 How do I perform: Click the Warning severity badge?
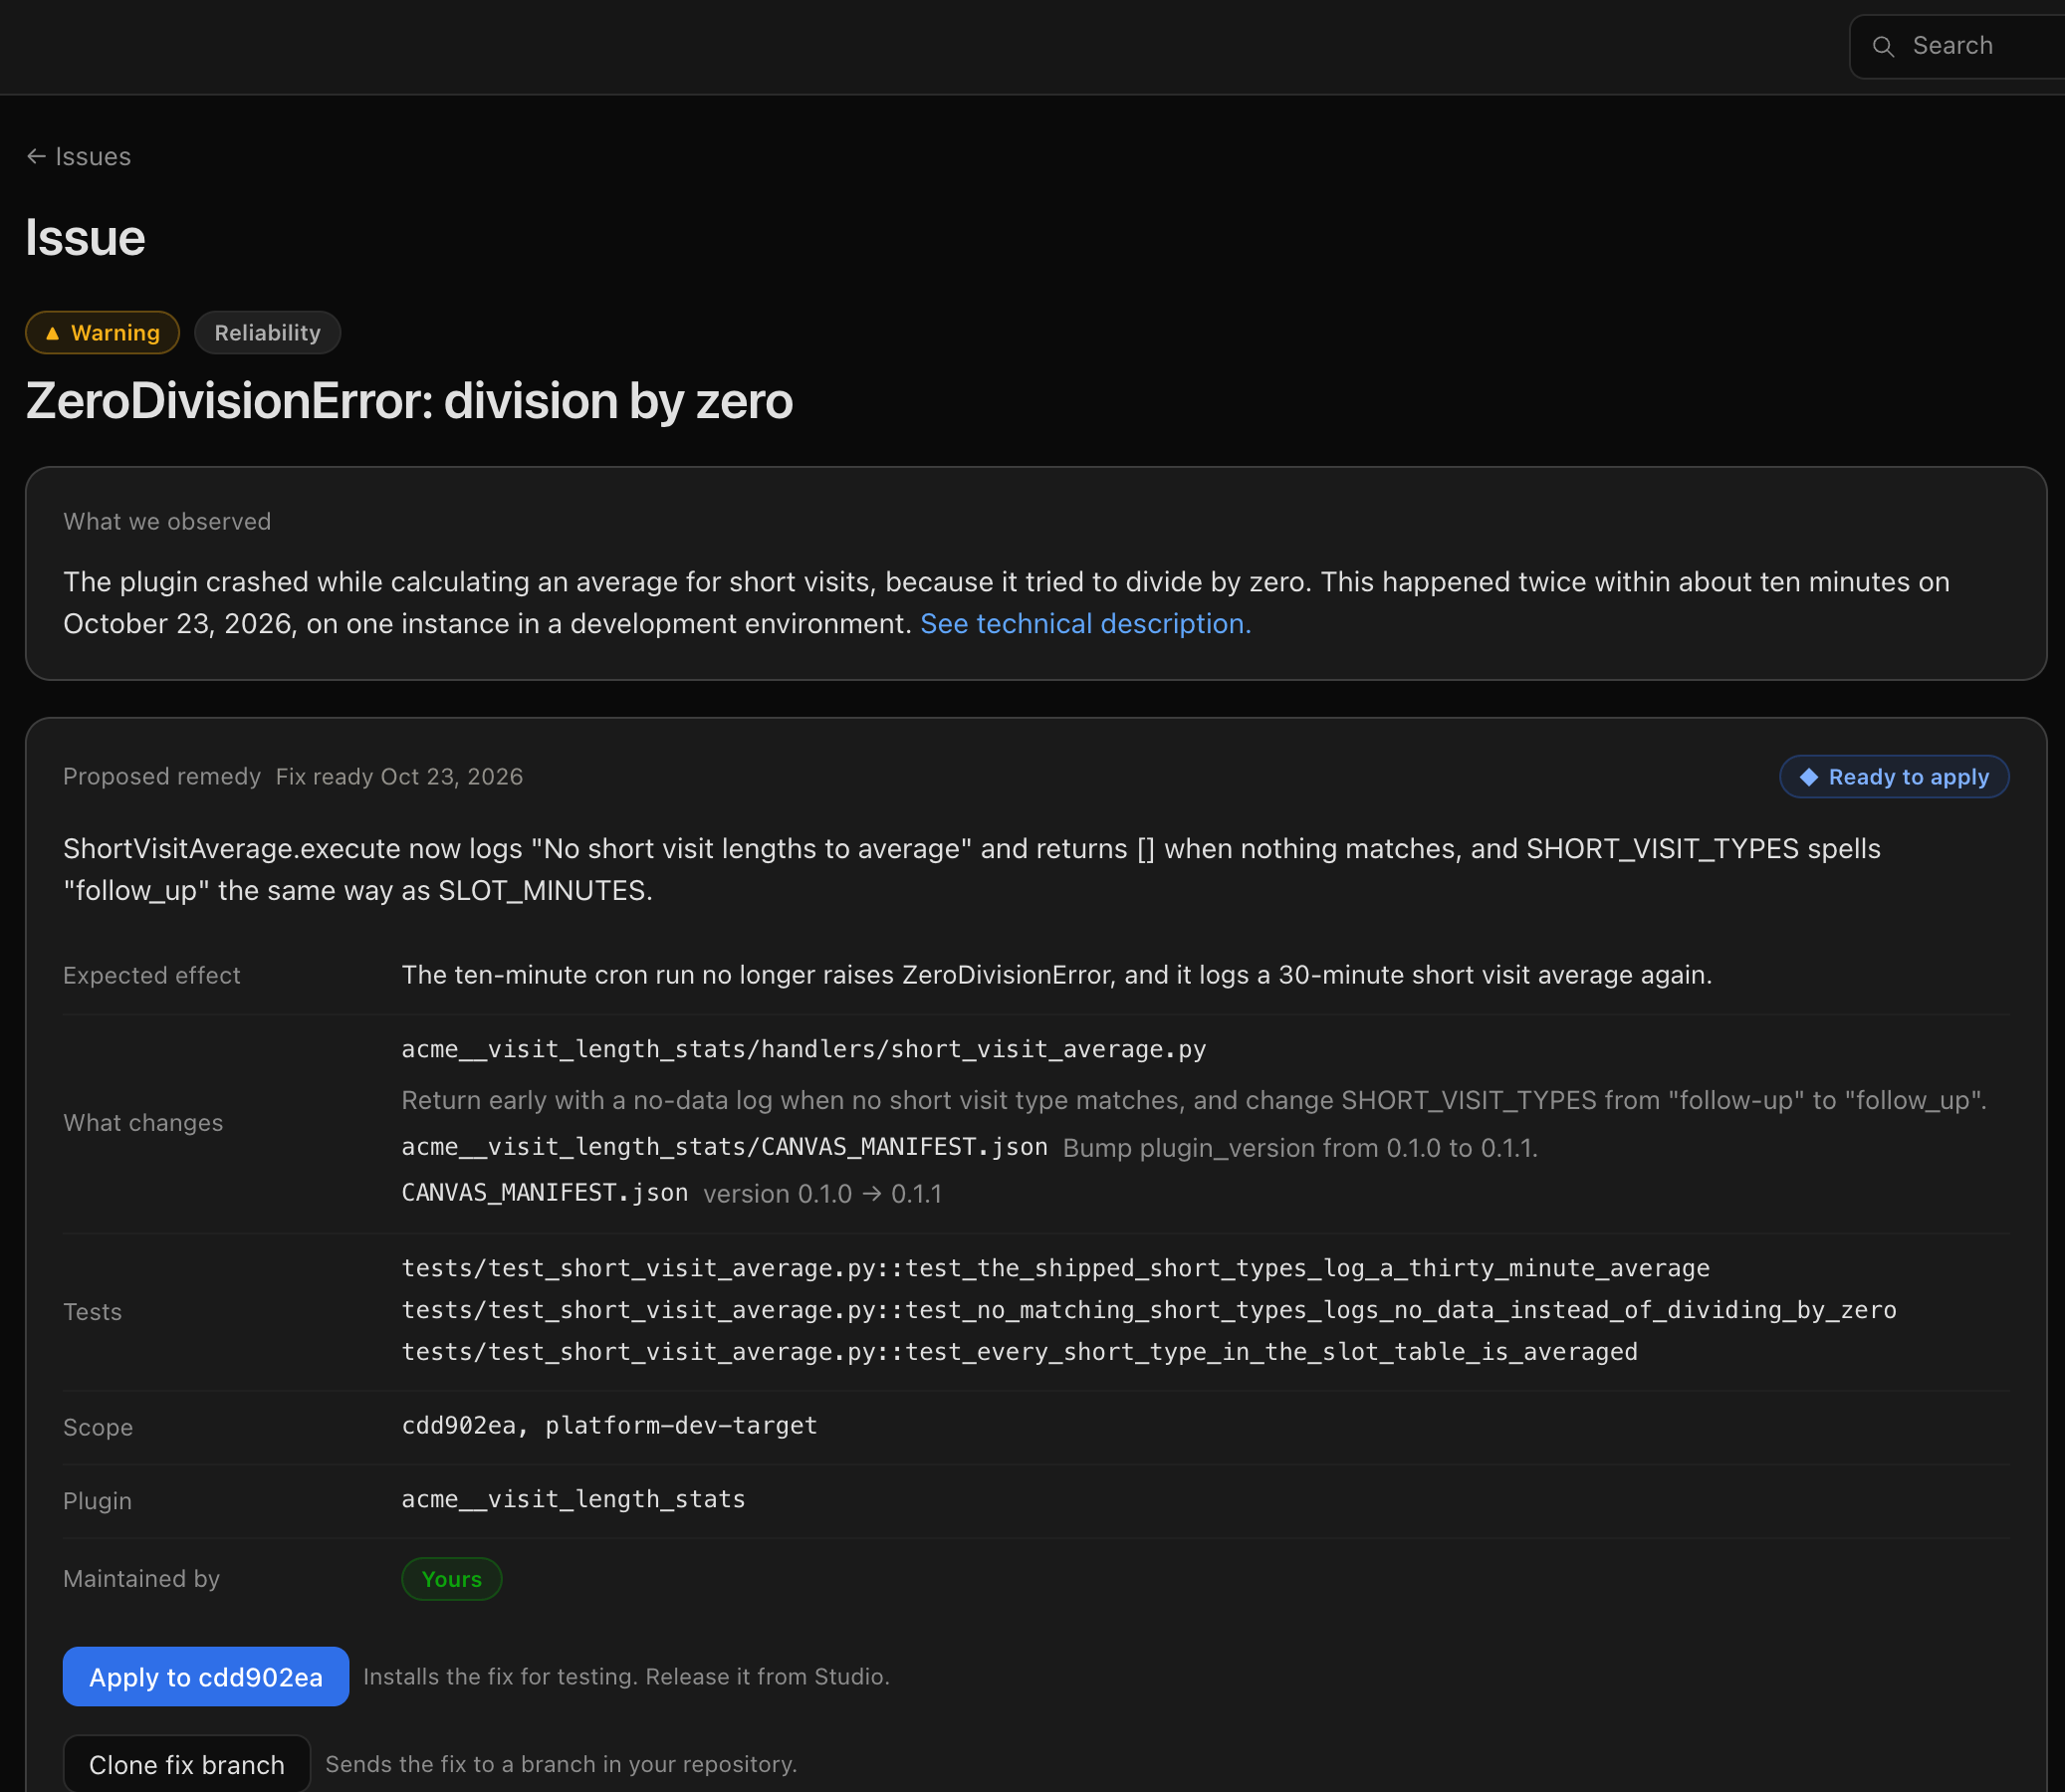[x=102, y=333]
